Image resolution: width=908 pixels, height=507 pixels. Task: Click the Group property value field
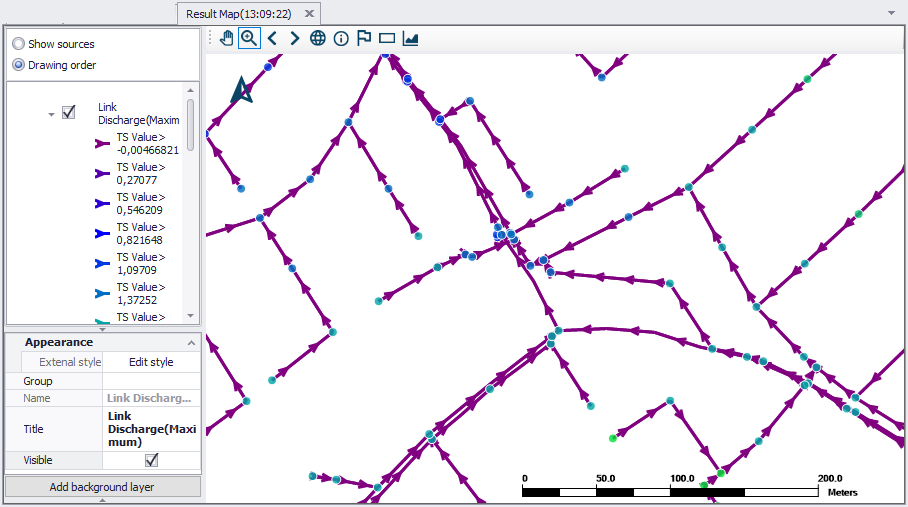click(x=151, y=381)
